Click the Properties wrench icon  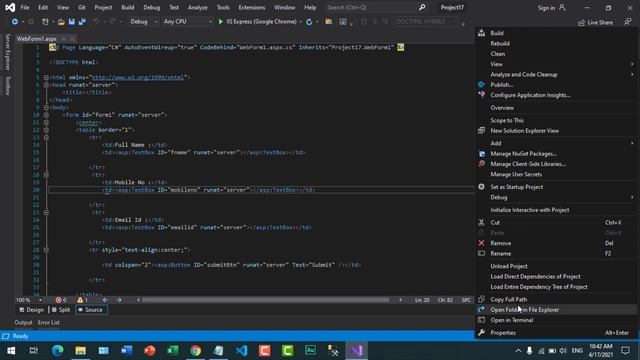click(482, 333)
